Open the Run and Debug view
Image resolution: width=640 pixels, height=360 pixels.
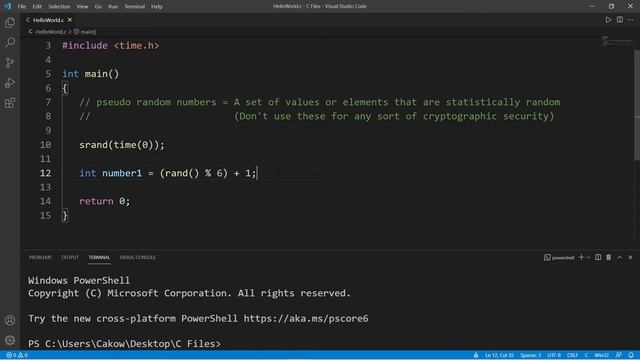point(10,82)
